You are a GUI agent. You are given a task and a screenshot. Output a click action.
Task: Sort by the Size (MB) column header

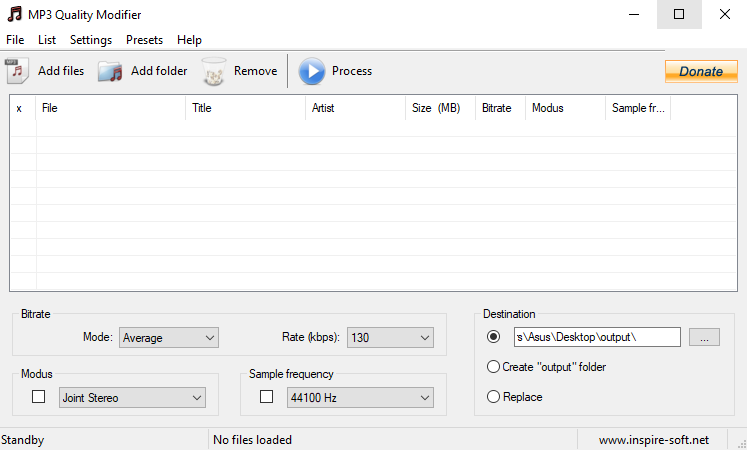(441, 108)
